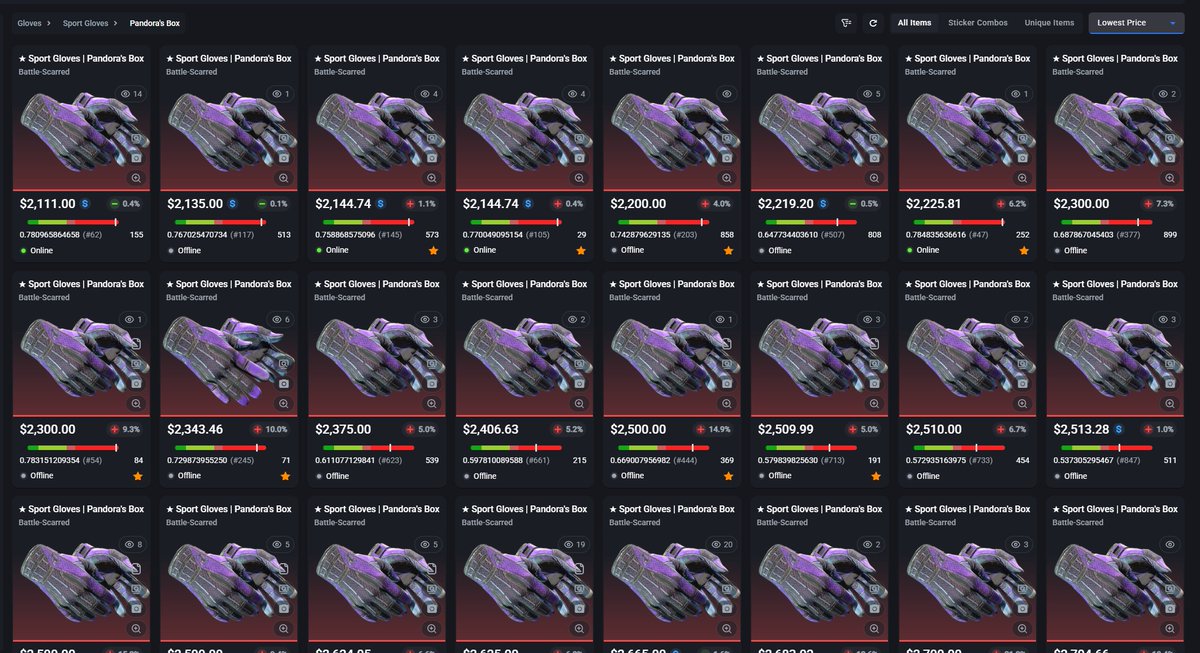Click the price text $2,225.81
The height and width of the screenshot is (653, 1200).
pyautogui.click(x=935, y=203)
